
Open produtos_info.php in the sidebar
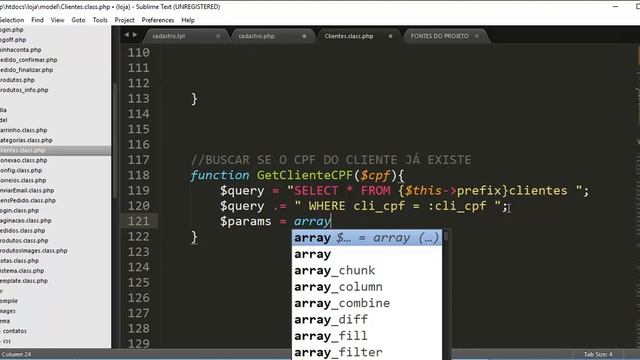24,90
